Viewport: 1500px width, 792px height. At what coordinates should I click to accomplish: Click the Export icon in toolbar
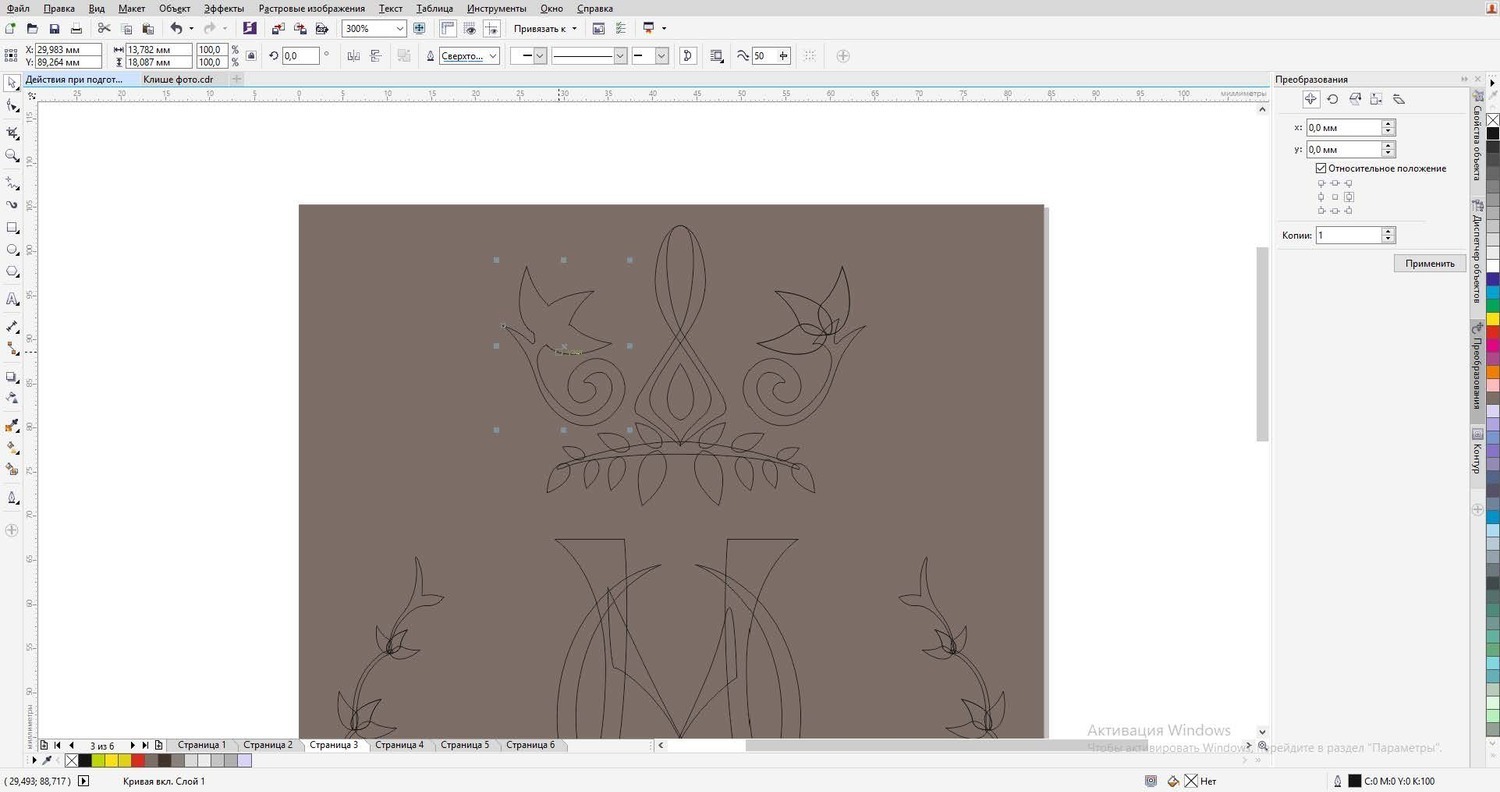pyautogui.click(x=300, y=29)
